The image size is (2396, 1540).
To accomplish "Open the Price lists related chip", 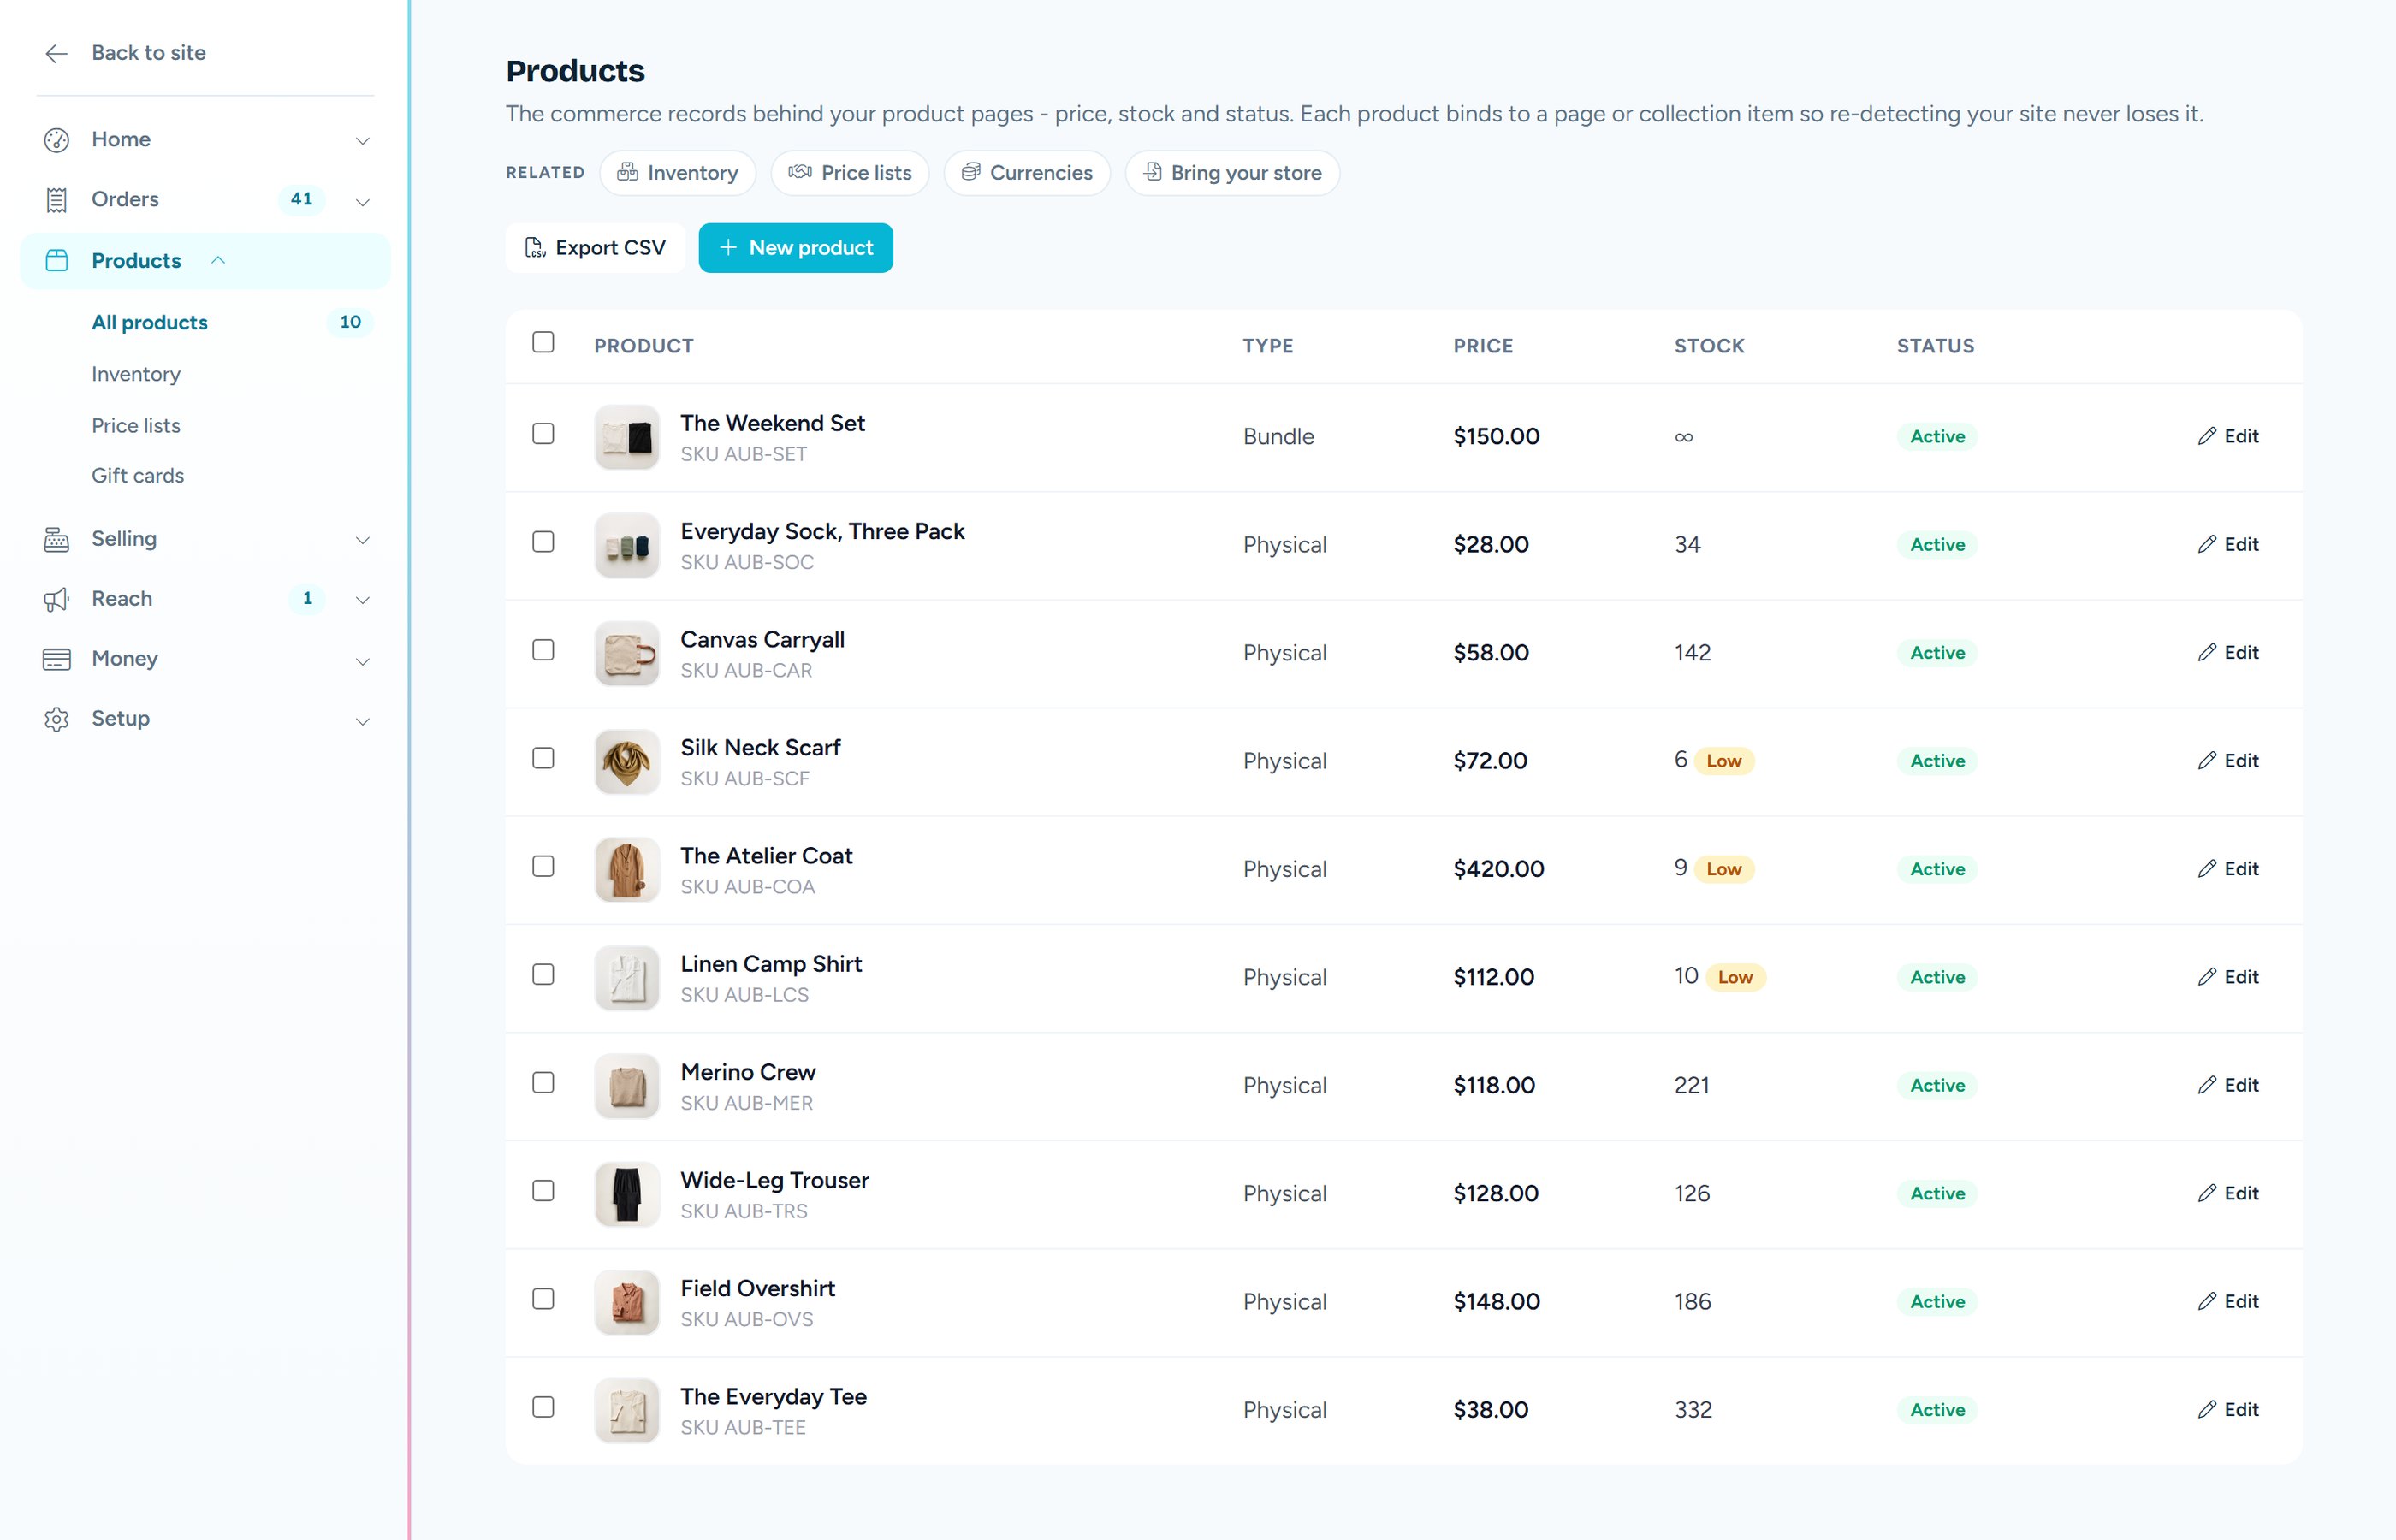I will click(850, 172).
